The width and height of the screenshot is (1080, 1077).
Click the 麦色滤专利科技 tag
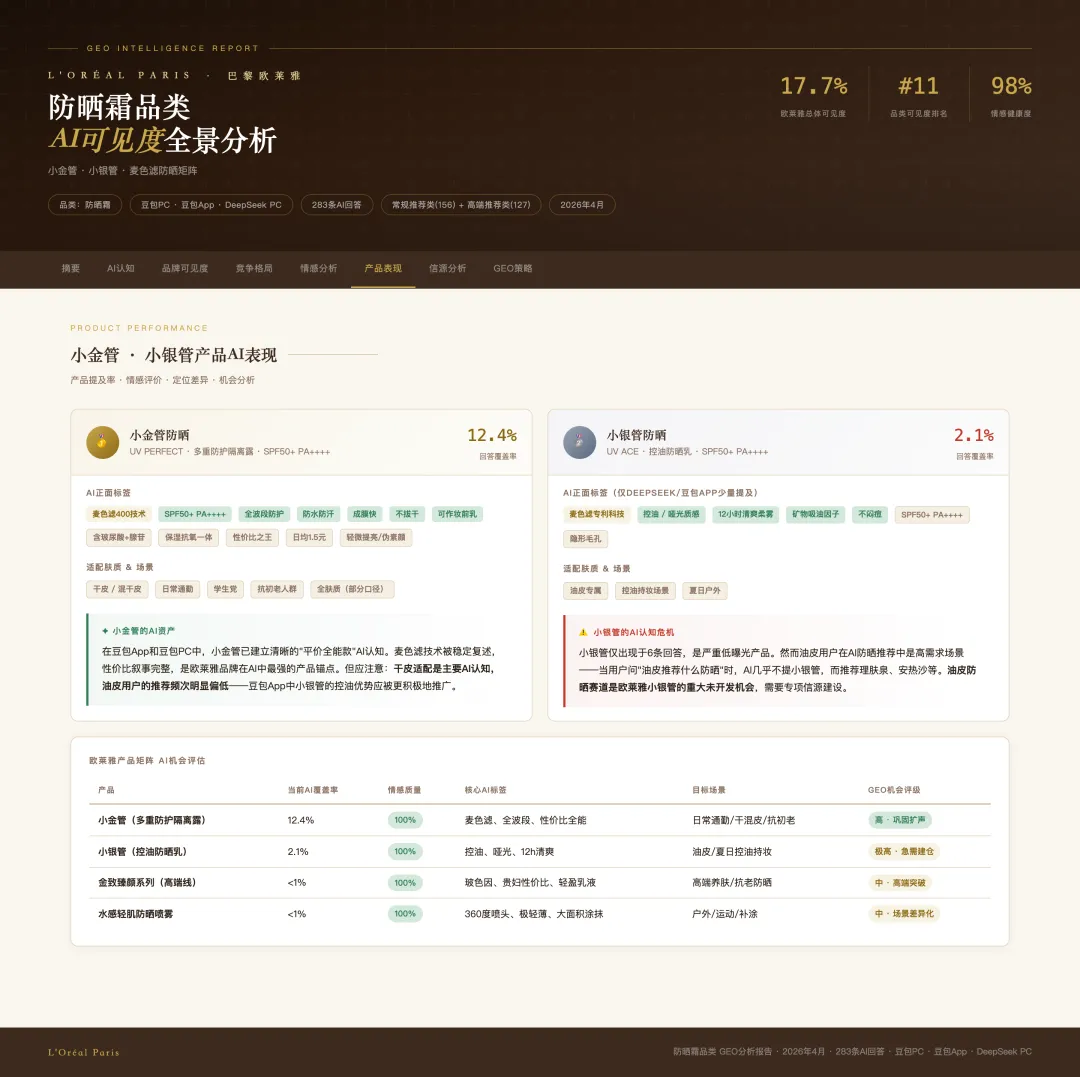596,514
